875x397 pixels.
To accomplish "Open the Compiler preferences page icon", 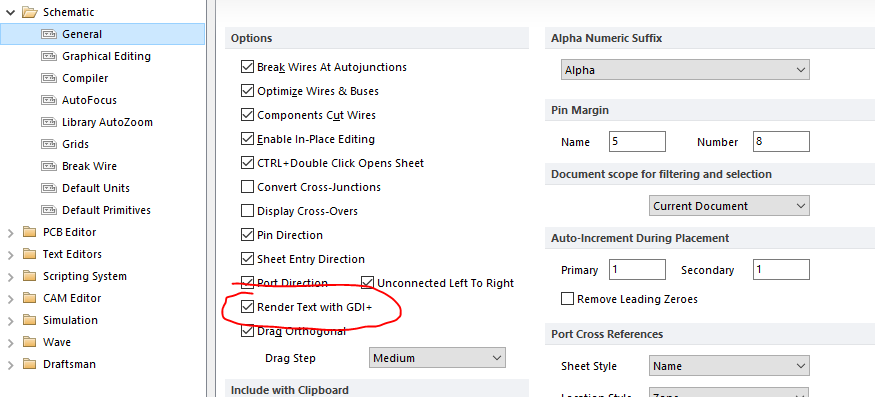I will pos(49,78).
